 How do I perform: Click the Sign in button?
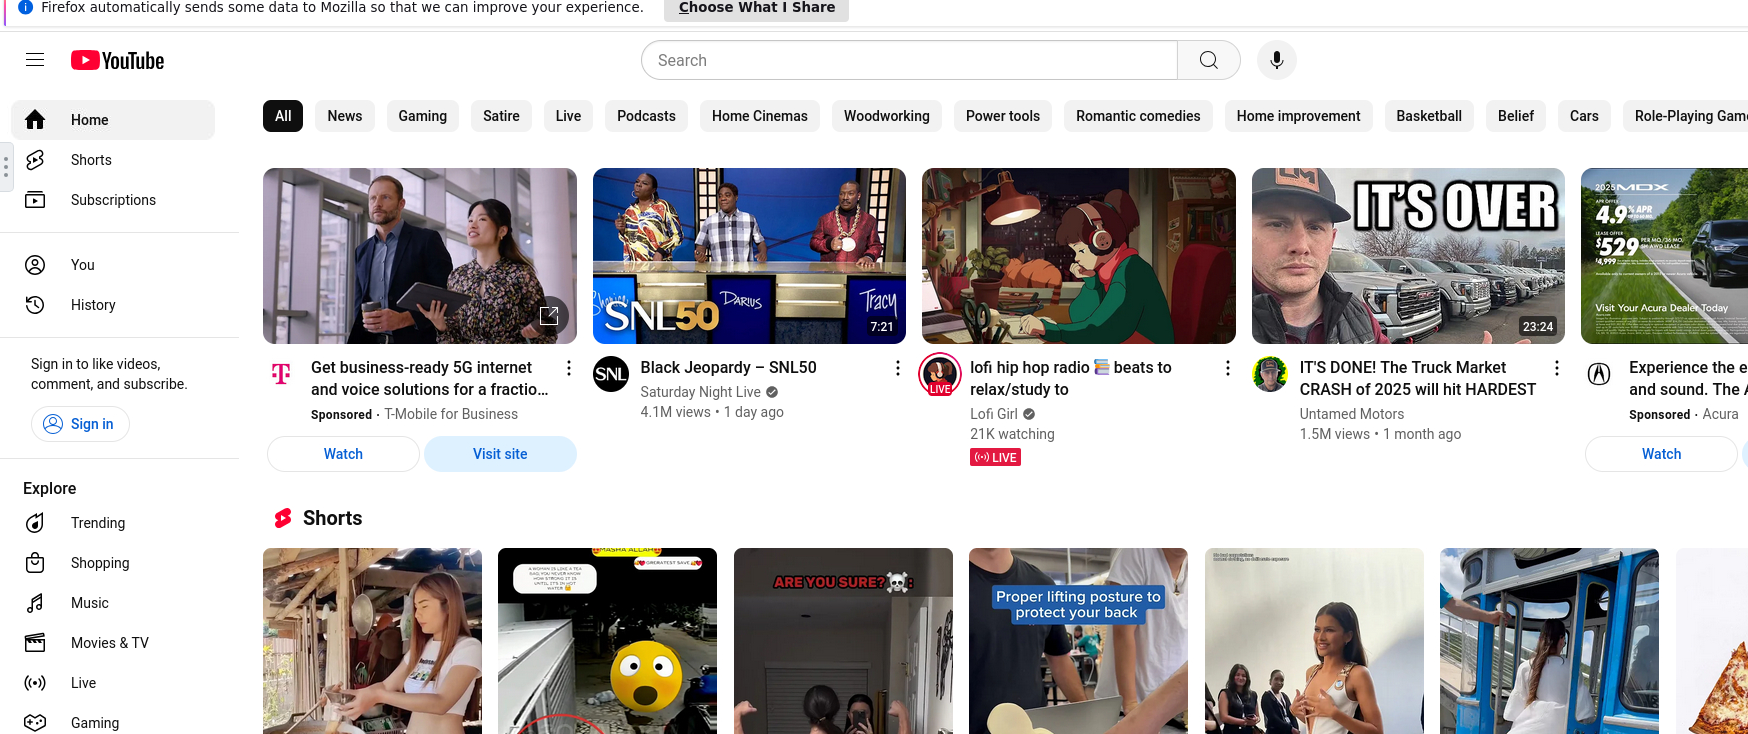(80, 424)
